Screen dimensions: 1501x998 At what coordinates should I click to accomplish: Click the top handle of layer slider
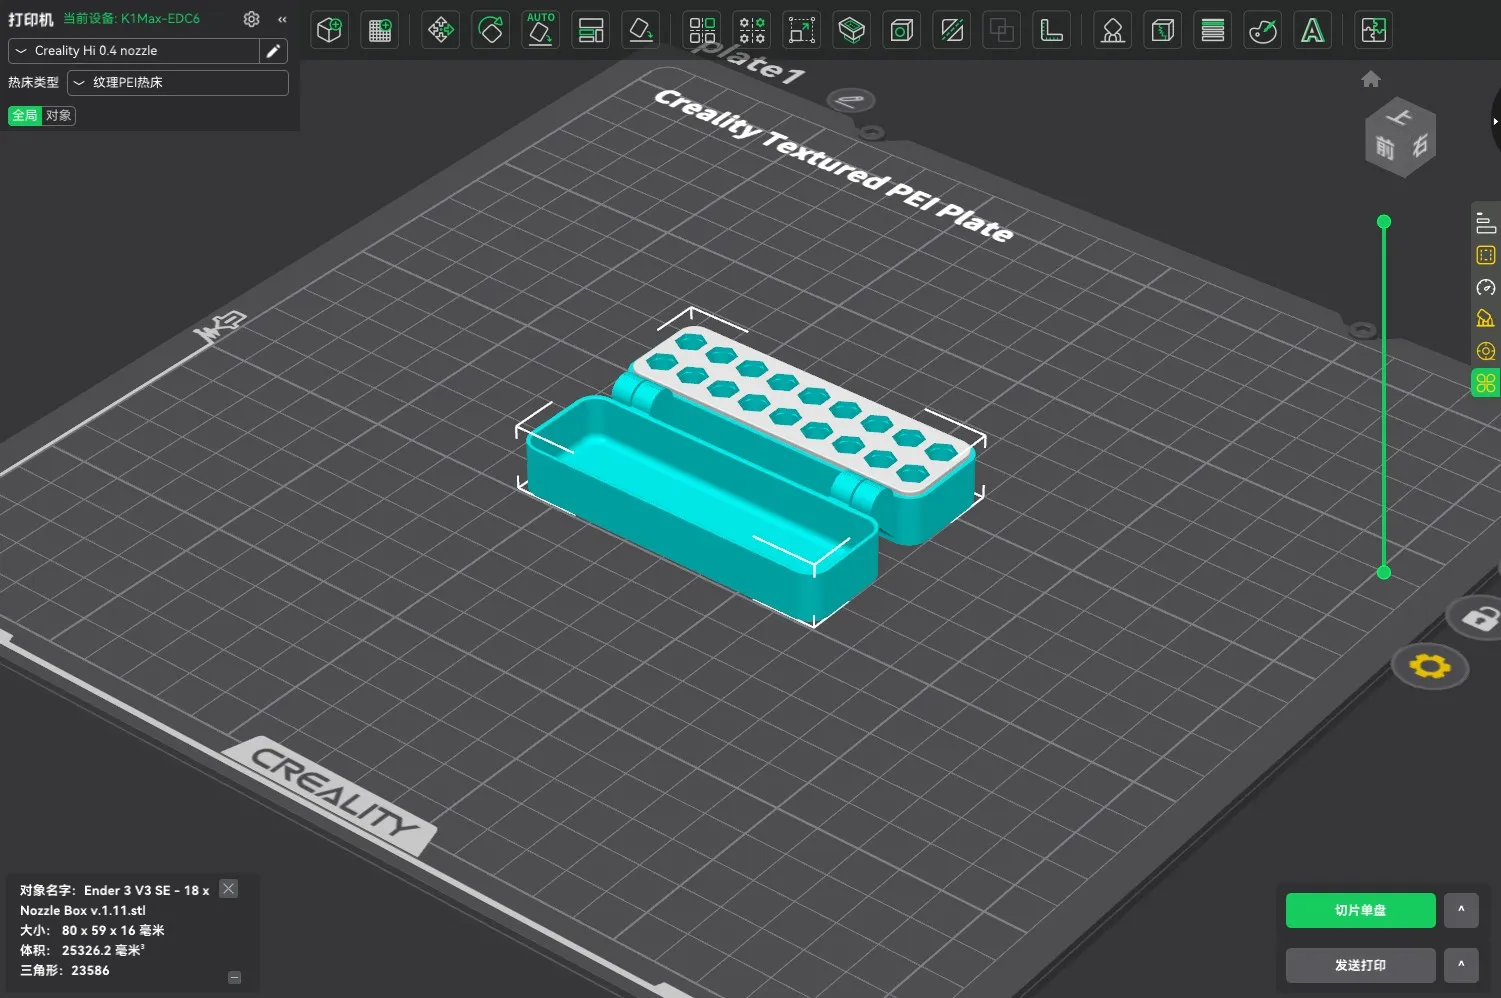point(1384,222)
